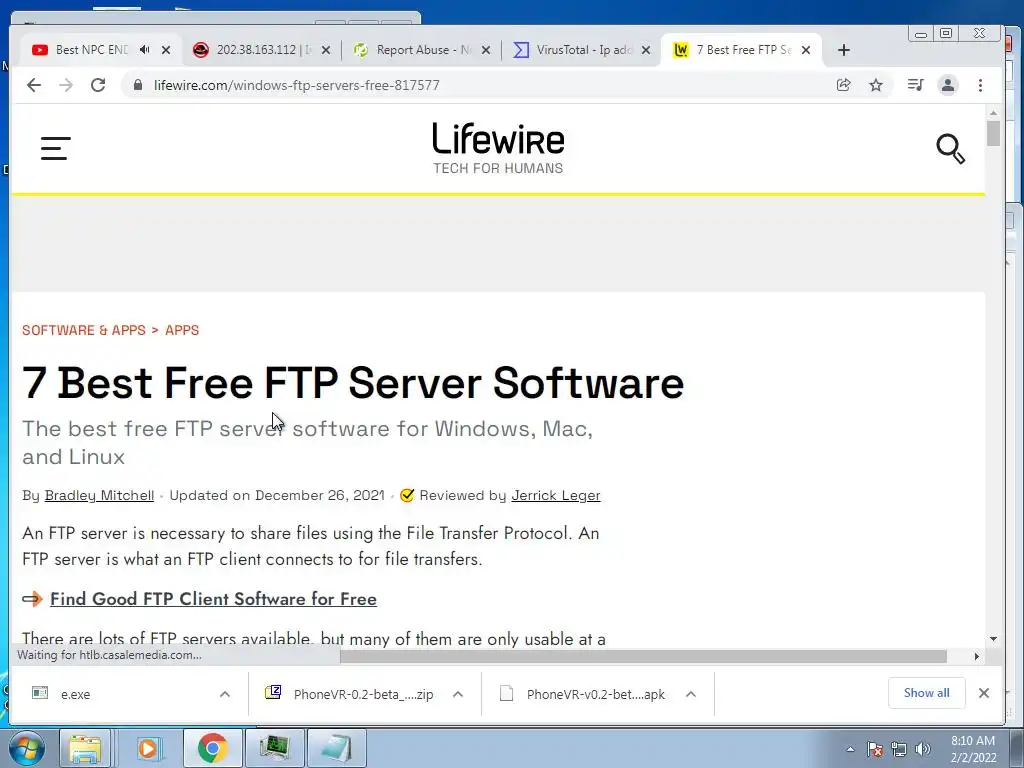This screenshot has height=768, width=1024.
Task: Open the media controls icon in the toolbar
Action: point(916,85)
